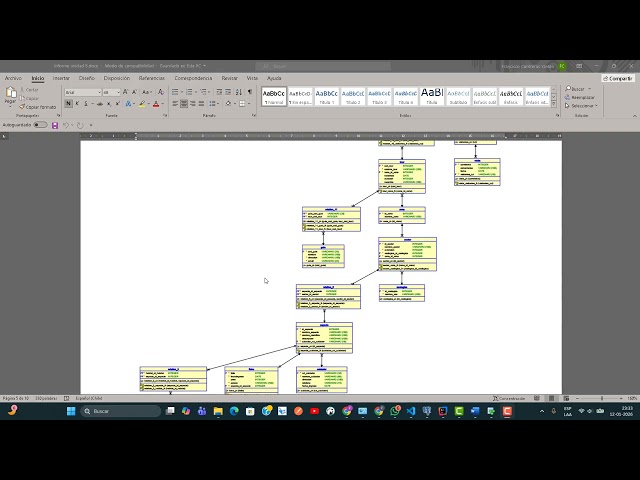Toggle underline S formatting

86,104
